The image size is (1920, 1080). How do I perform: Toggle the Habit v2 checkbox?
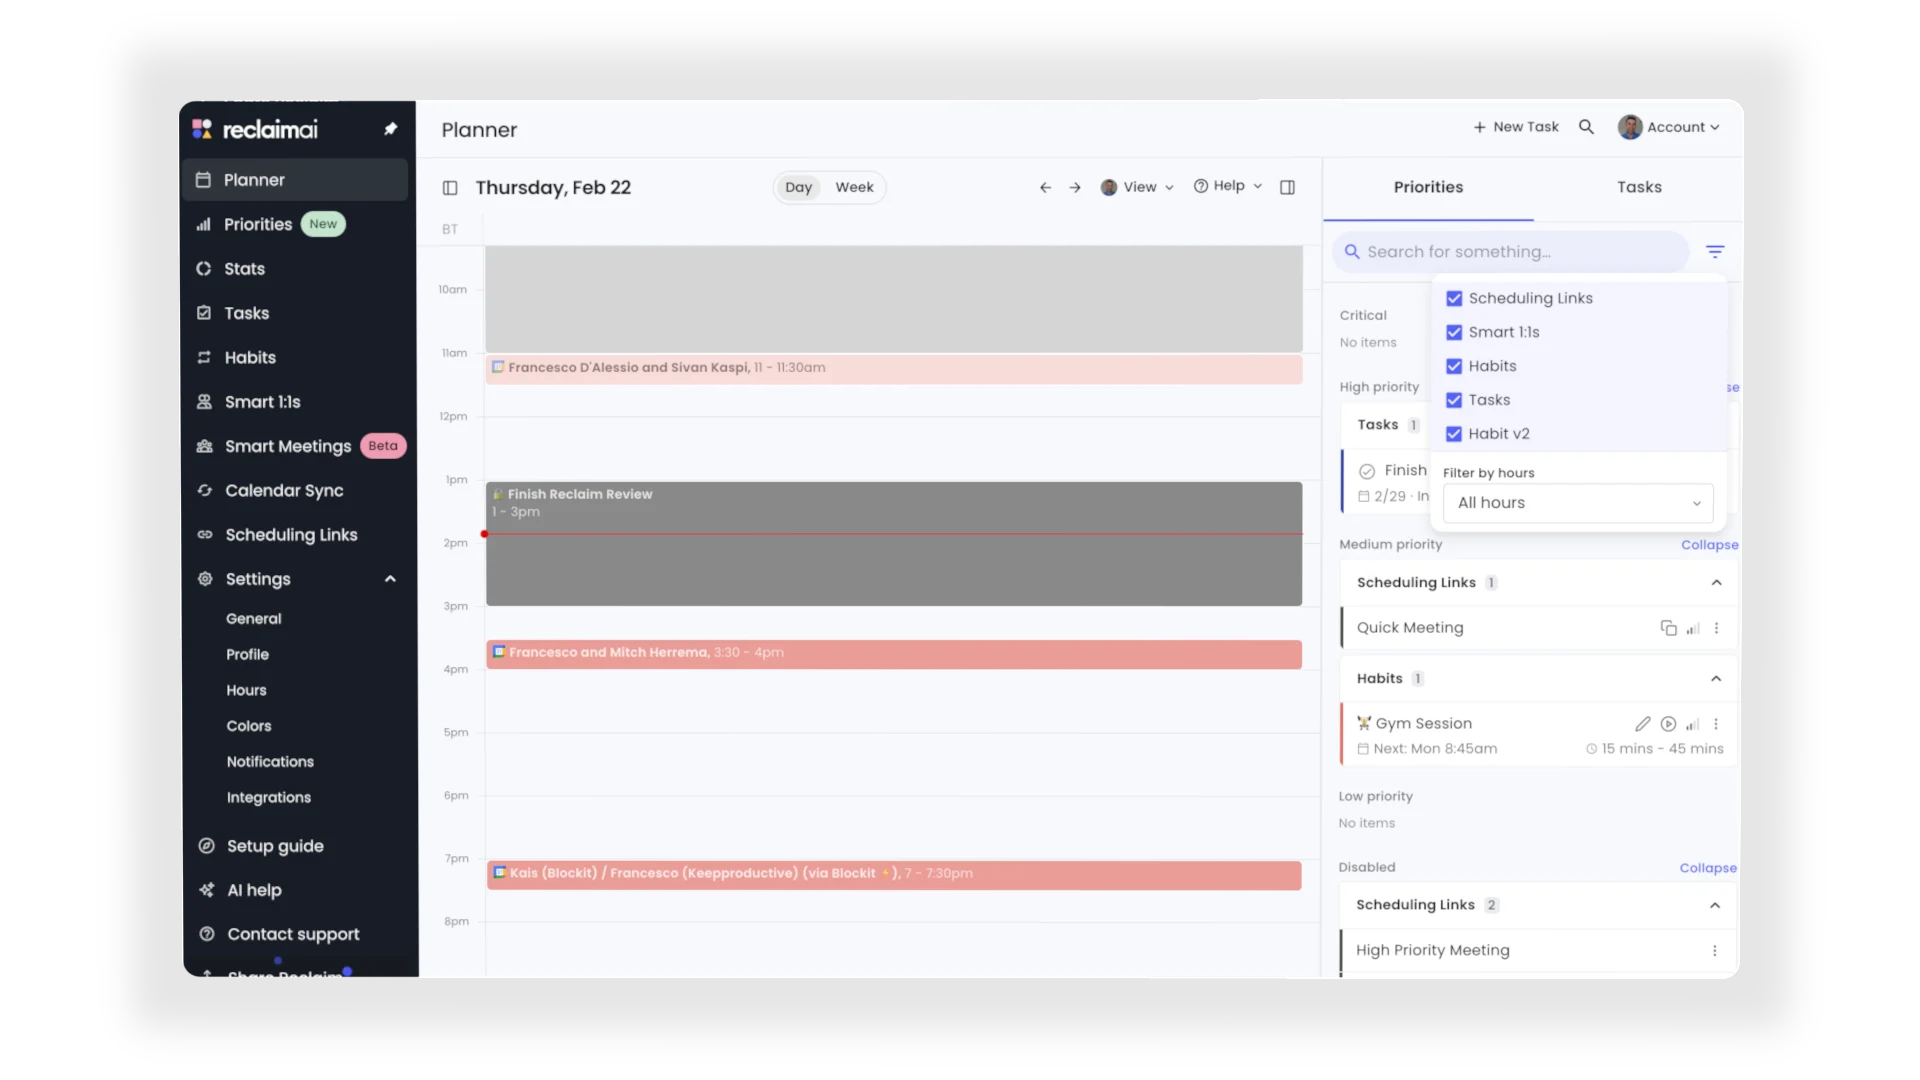pos(1454,434)
